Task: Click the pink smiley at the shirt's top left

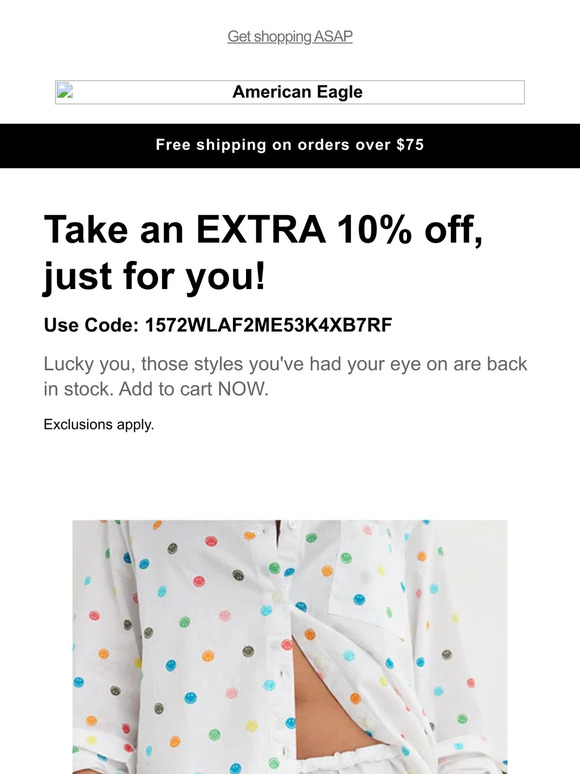Action: (x=211, y=541)
